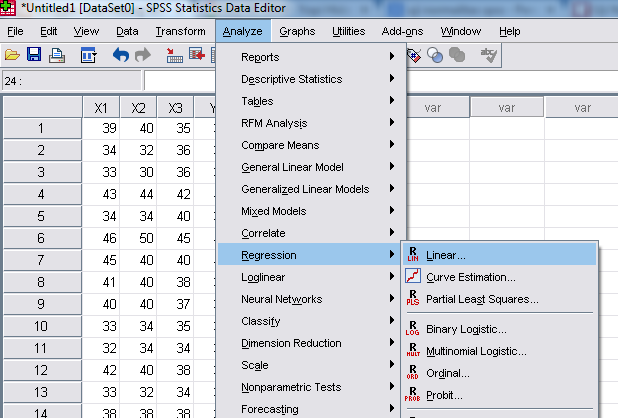618x418 pixels.
Task: Click the Use Variable Sets circles icon
Action: pyautogui.click(x=435, y=55)
